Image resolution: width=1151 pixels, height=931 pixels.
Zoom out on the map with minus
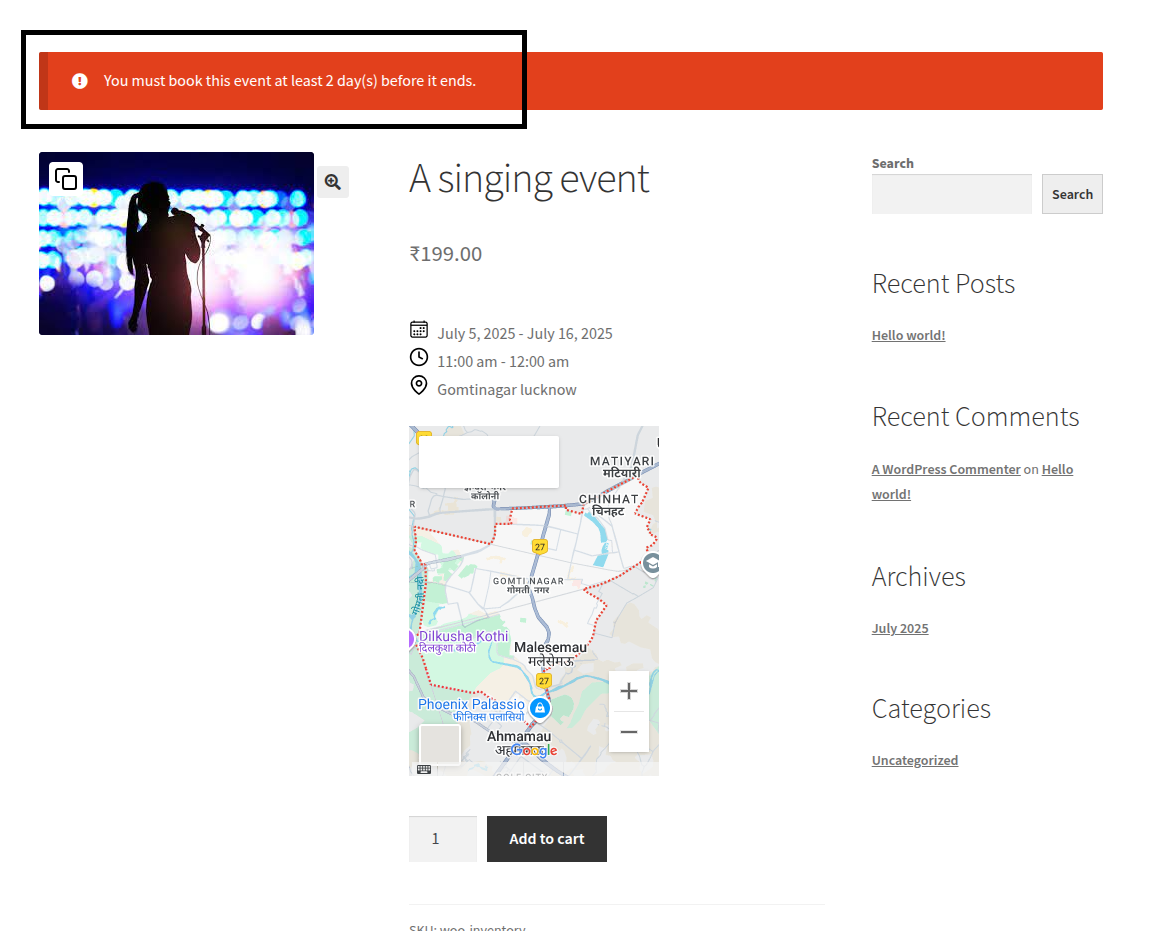point(628,732)
